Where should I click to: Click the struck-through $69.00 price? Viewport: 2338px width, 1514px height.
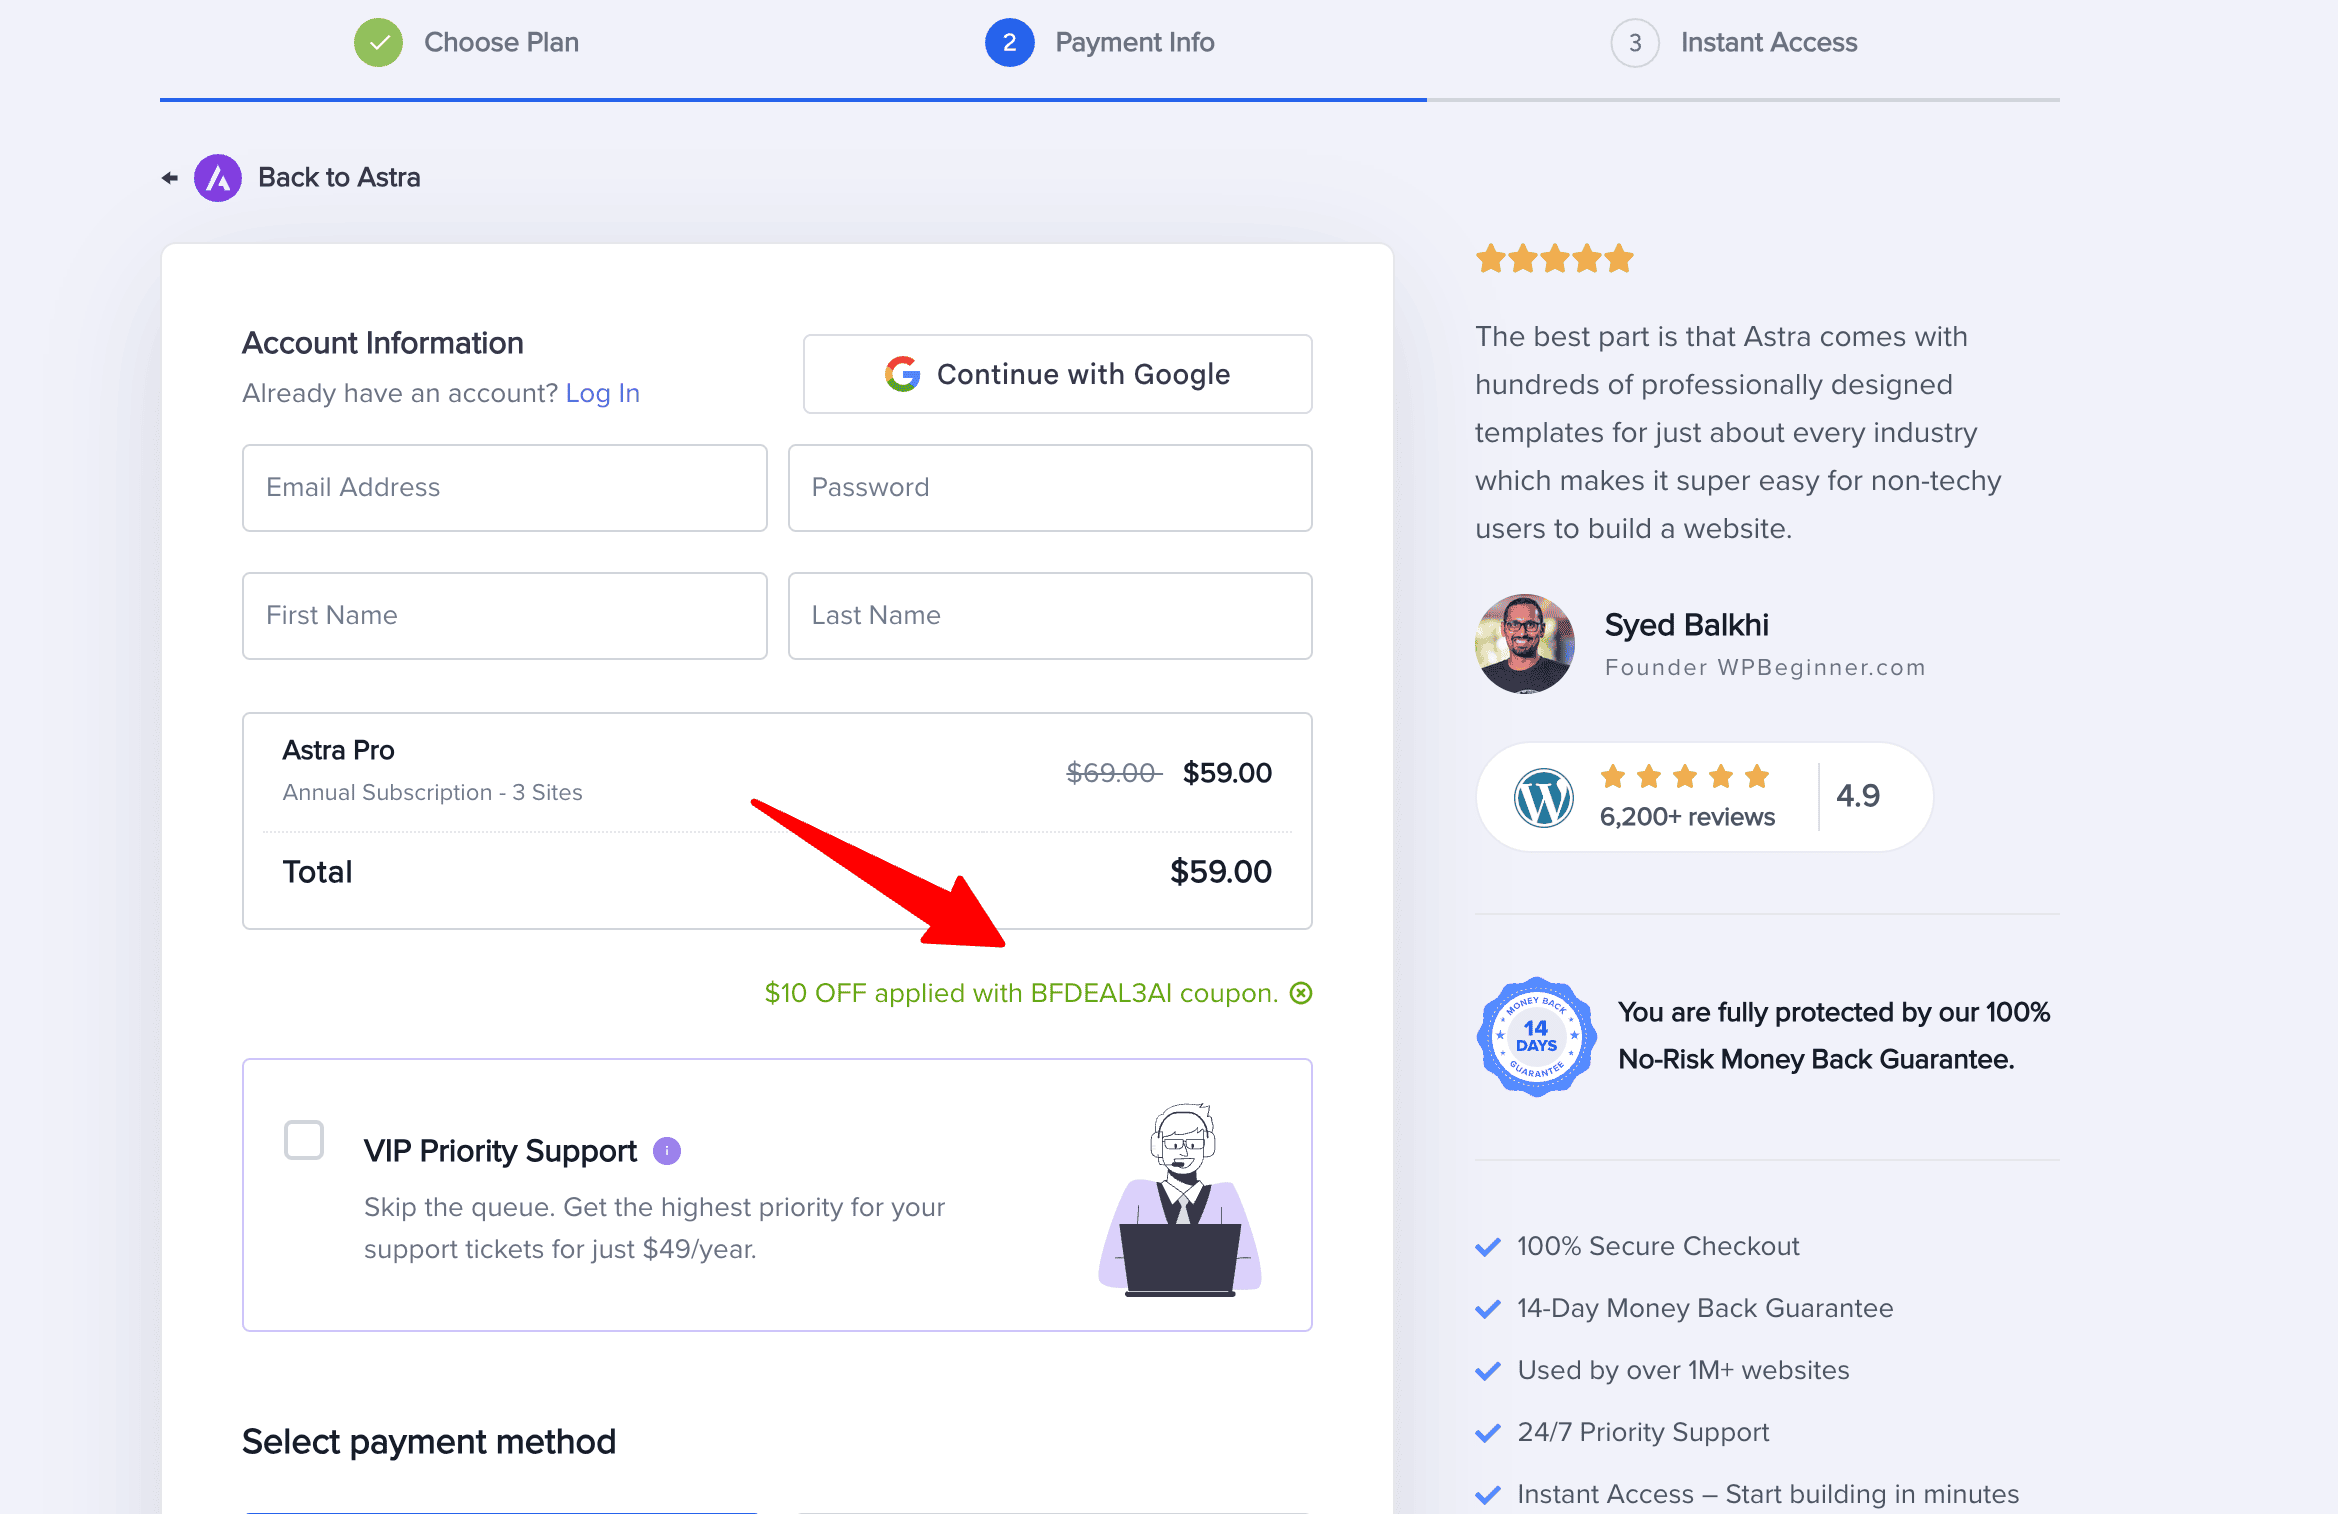[x=1114, y=773]
